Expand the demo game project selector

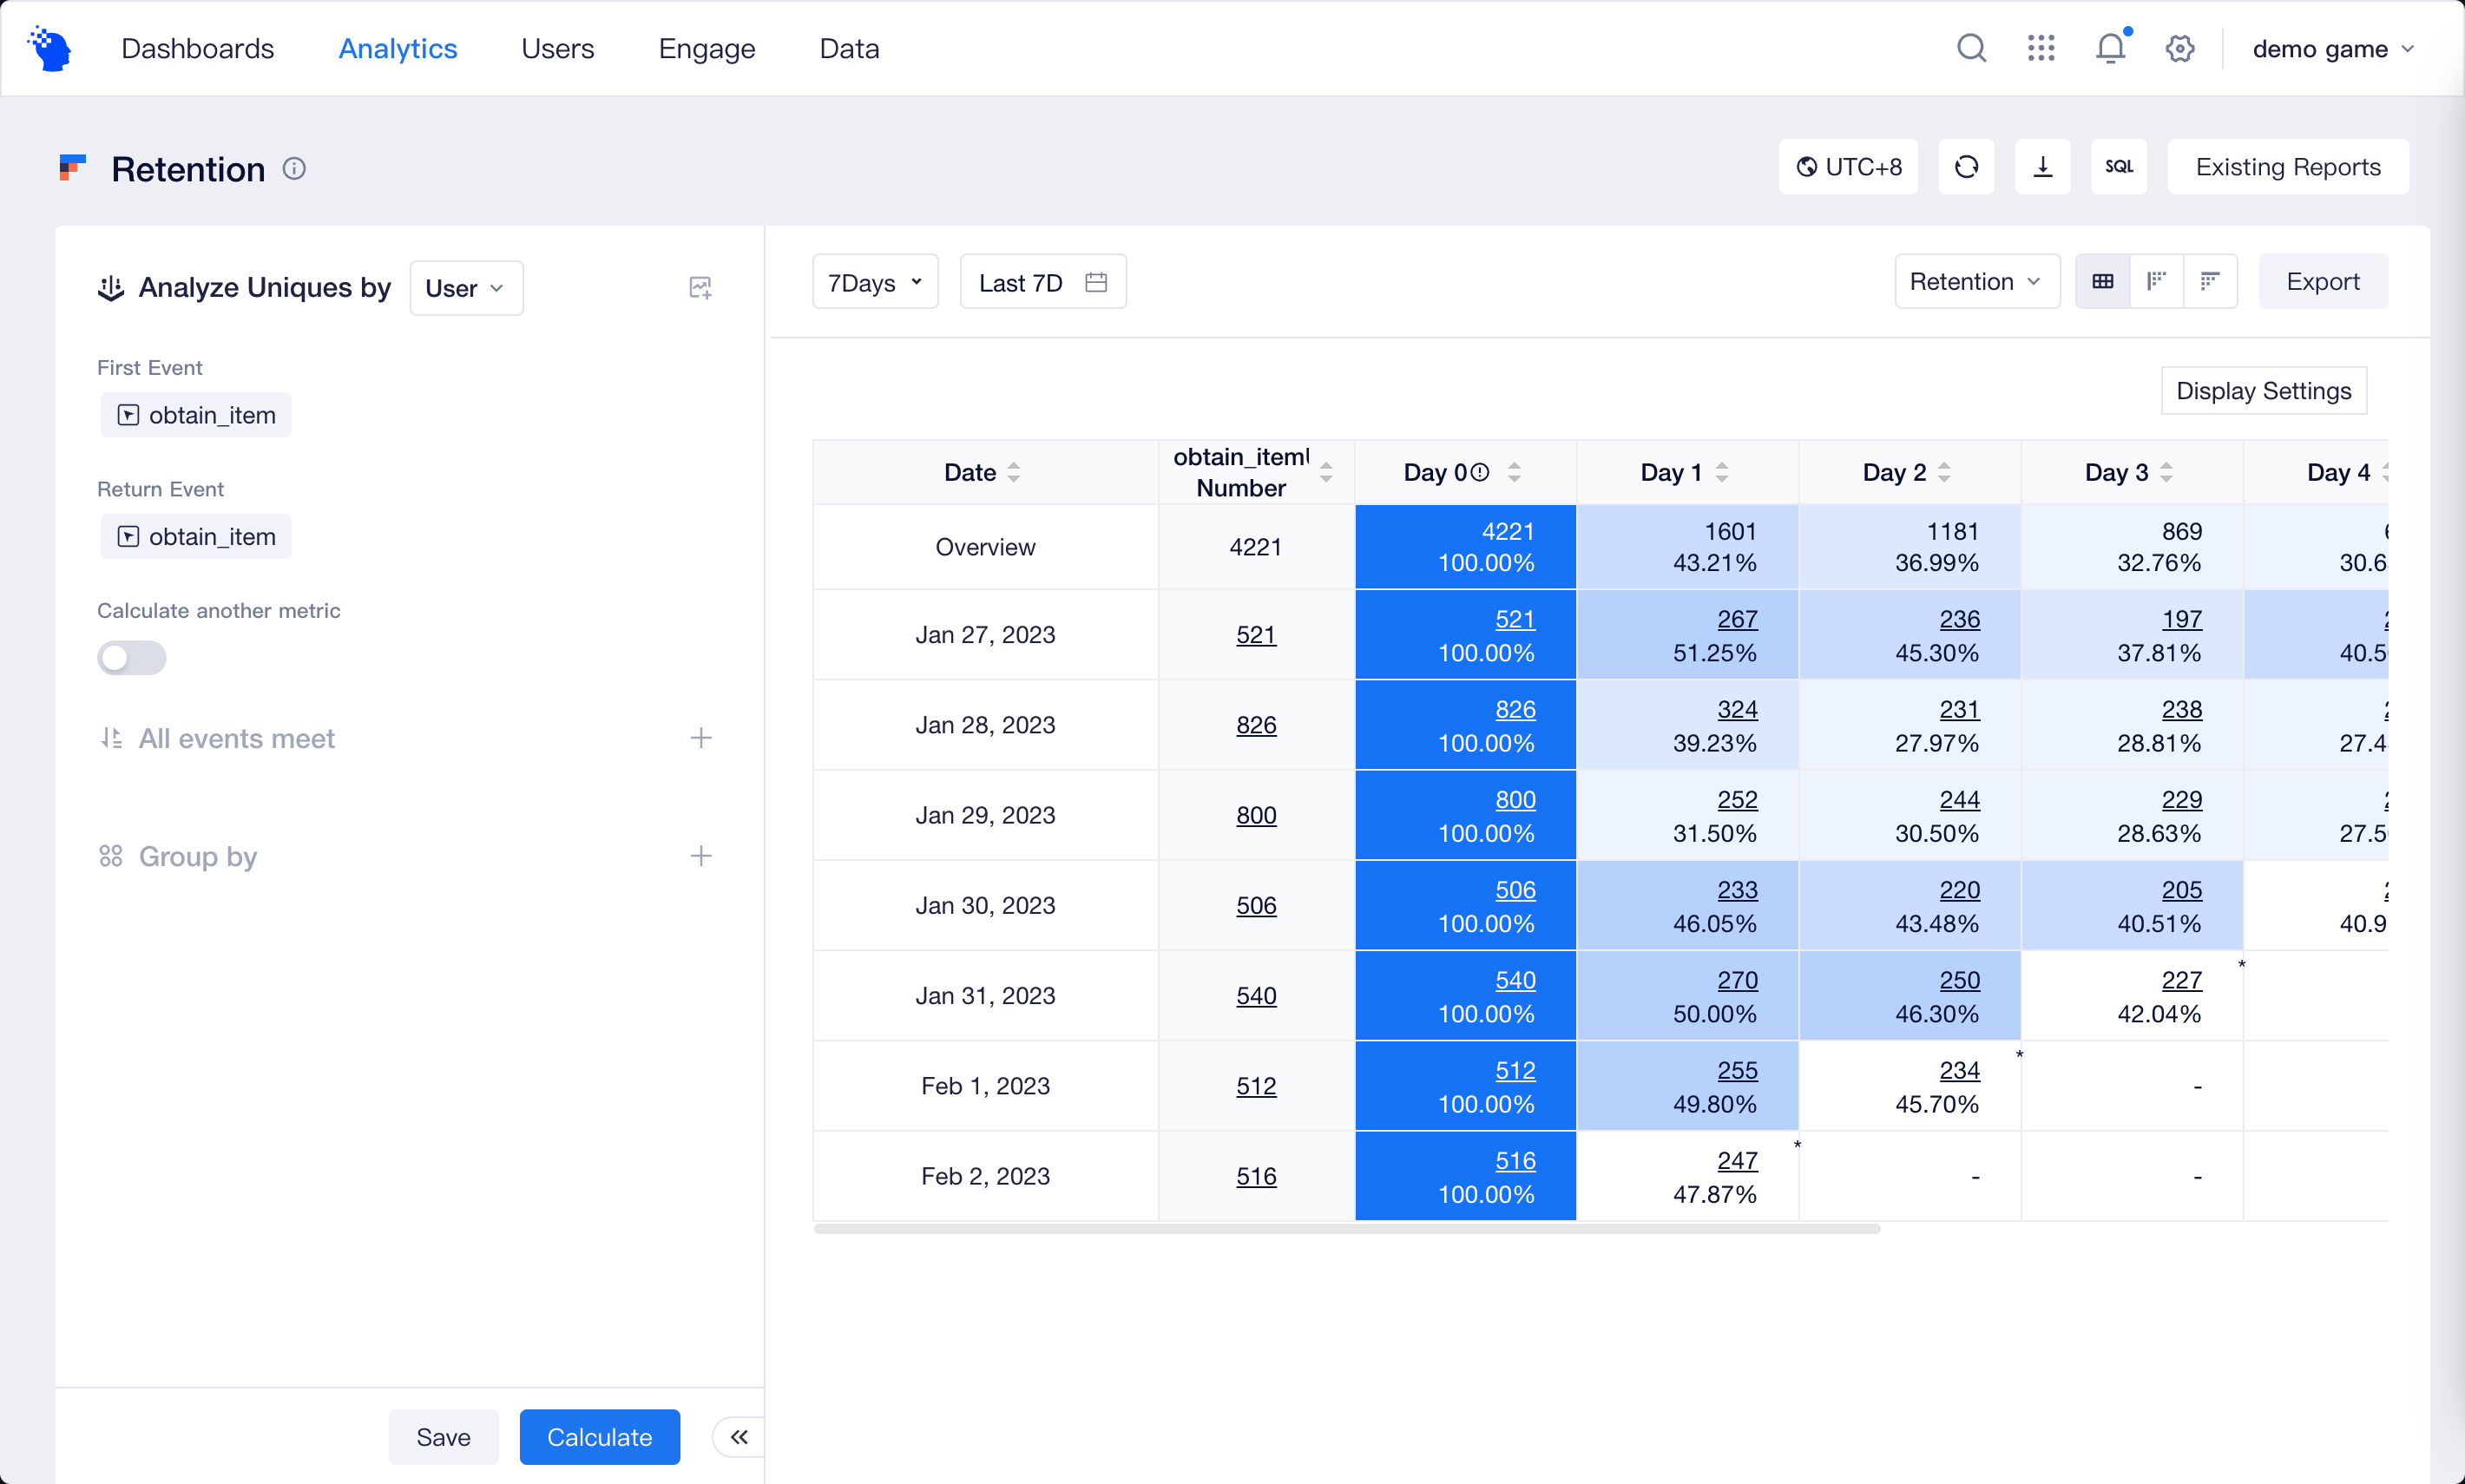coord(2334,47)
